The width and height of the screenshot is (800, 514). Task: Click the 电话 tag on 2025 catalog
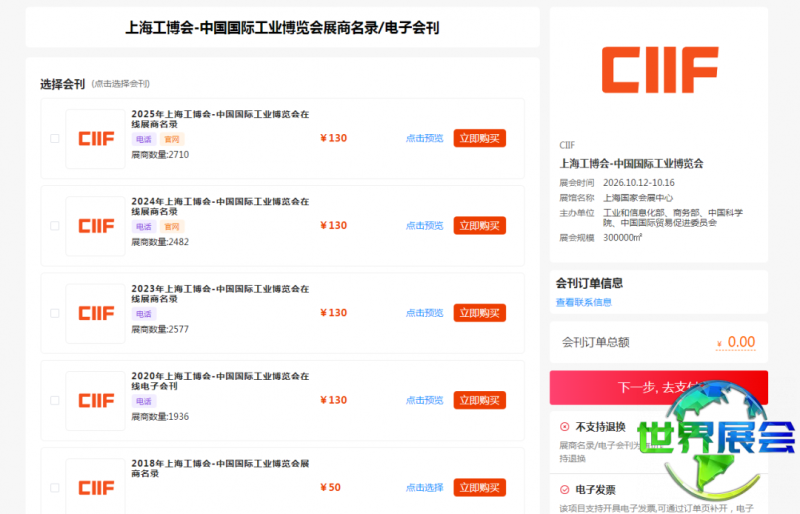point(144,140)
